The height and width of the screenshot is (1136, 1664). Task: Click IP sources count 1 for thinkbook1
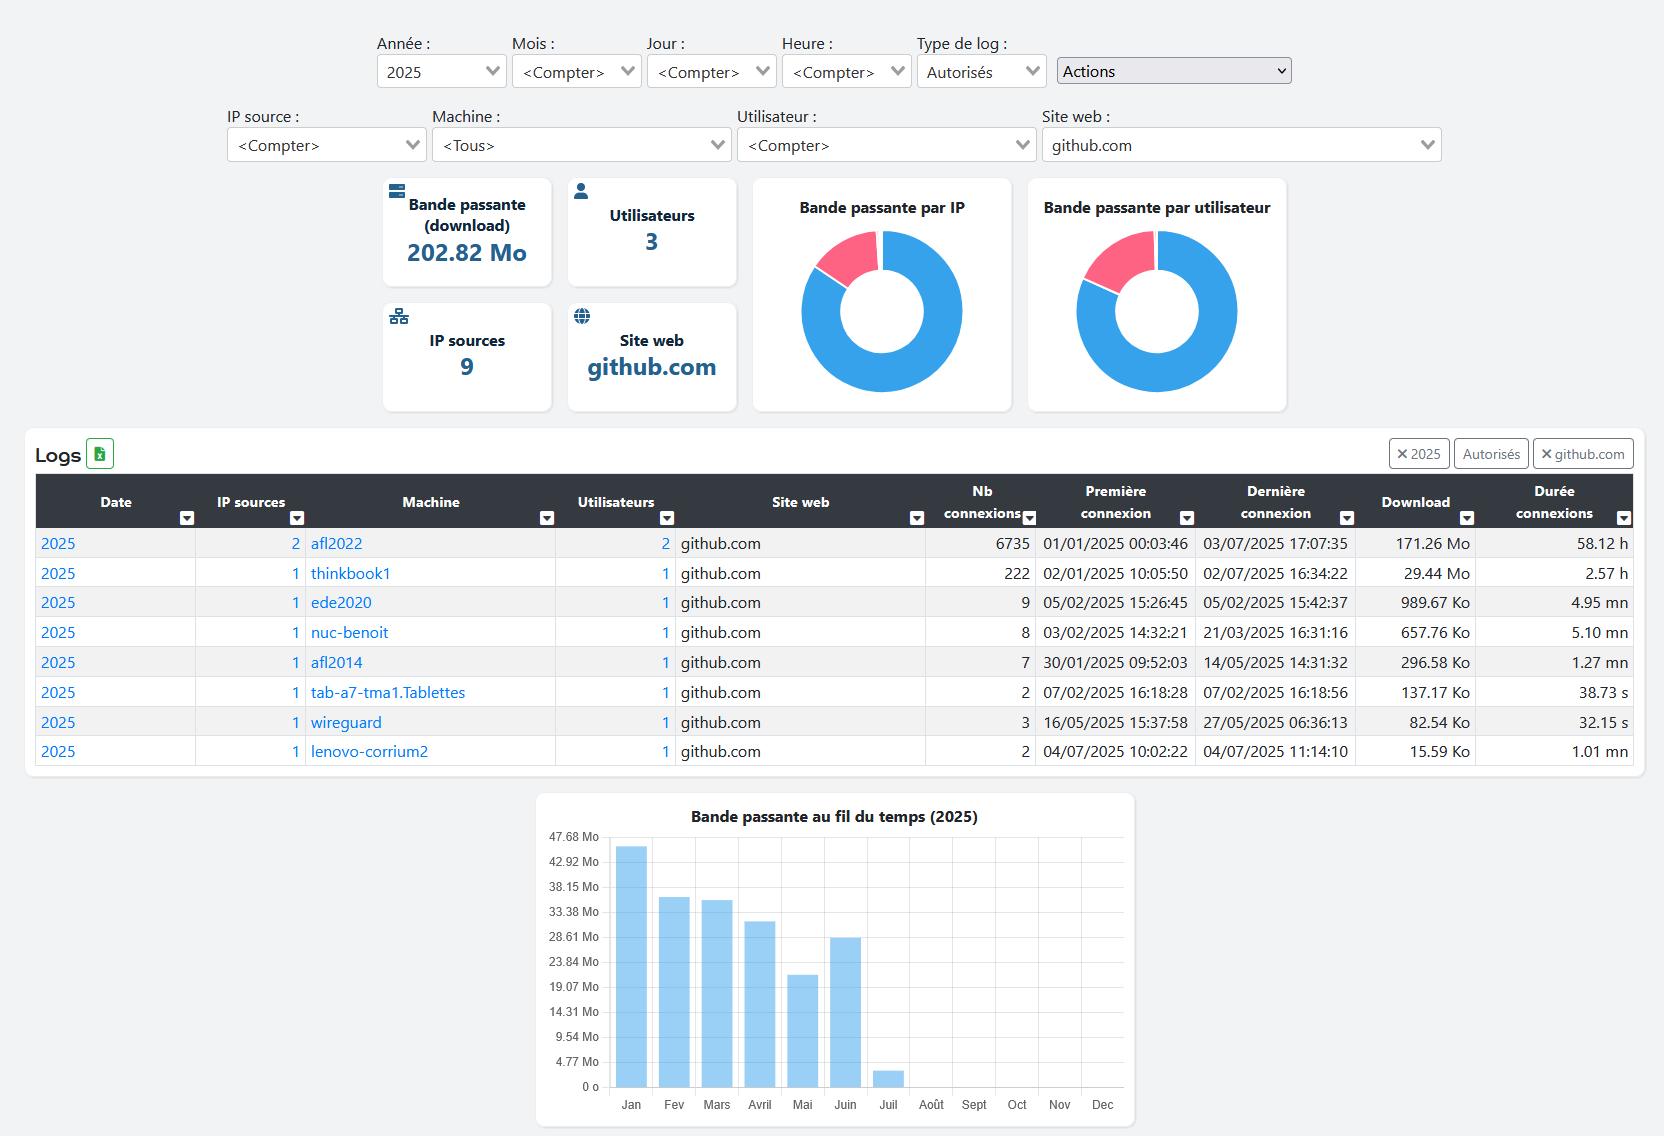click(295, 574)
